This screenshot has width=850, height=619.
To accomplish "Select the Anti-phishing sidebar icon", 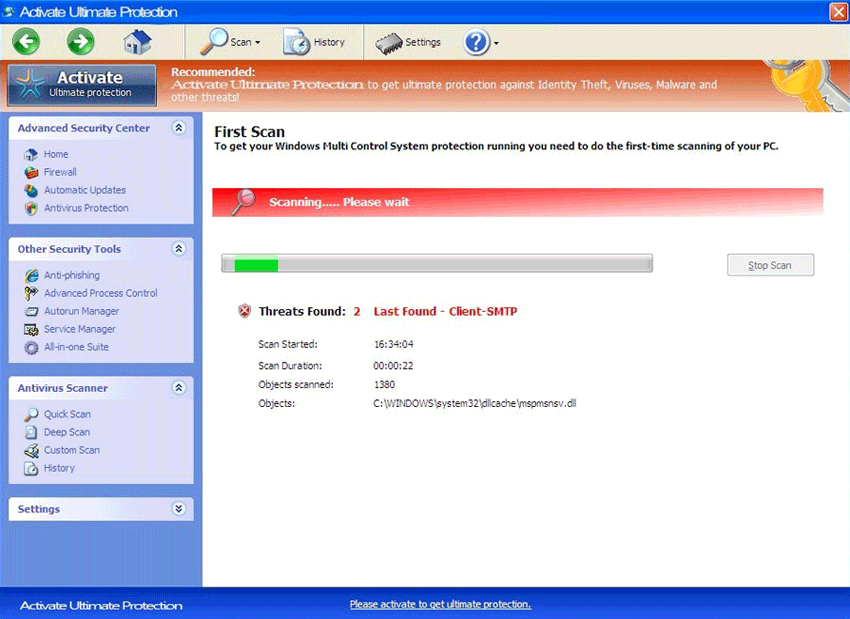I will point(32,275).
